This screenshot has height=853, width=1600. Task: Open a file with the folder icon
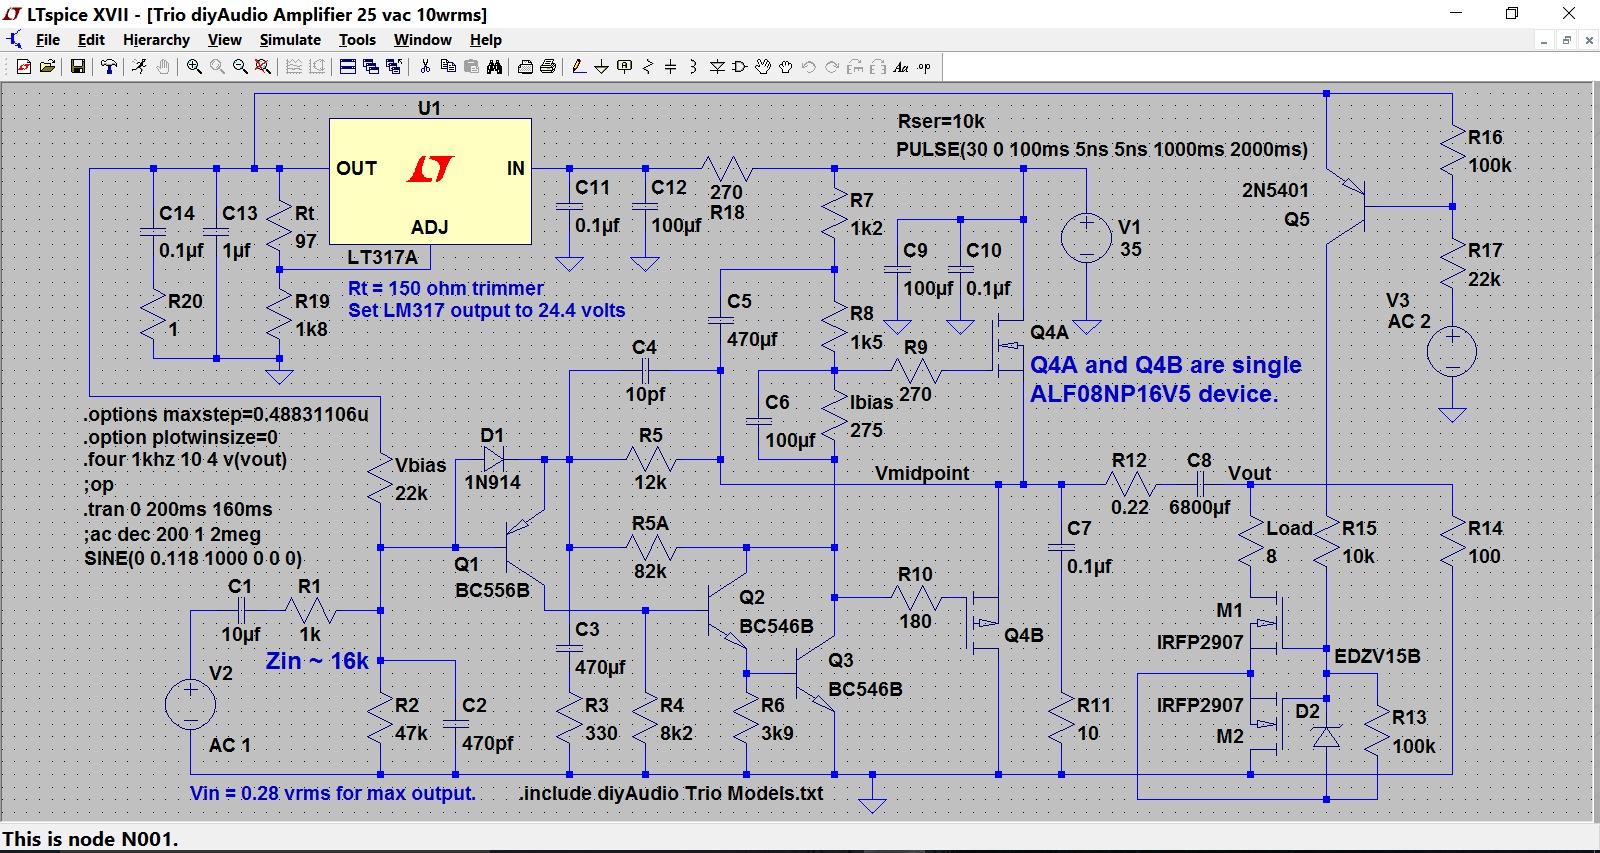[x=47, y=67]
